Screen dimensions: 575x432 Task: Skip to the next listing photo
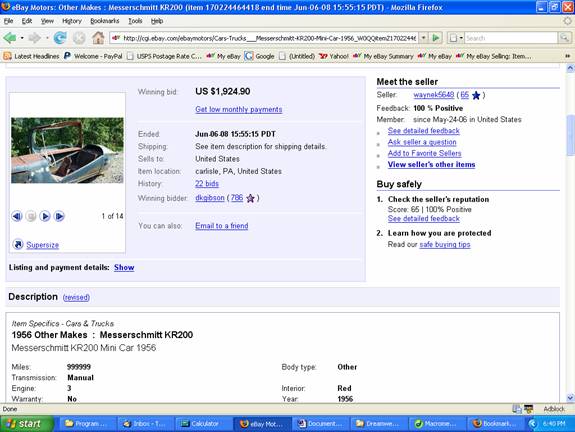click(59, 216)
